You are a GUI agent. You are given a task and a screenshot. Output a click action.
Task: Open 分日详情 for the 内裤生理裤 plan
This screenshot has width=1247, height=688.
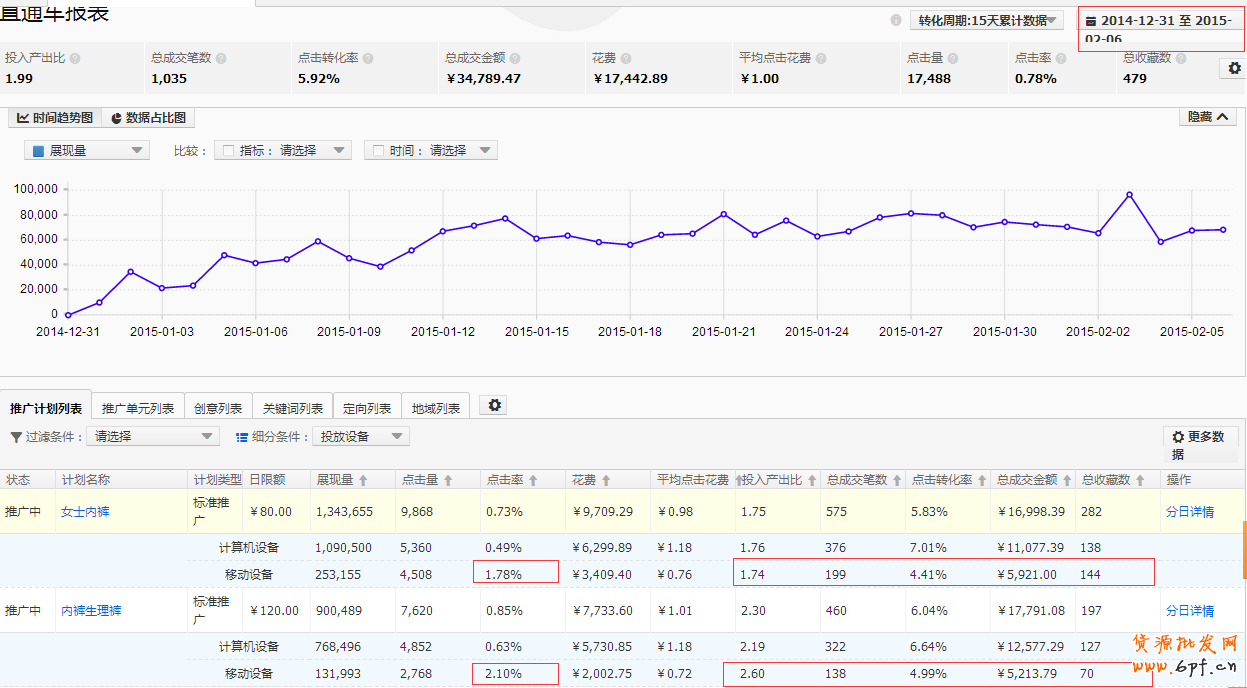[1190, 610]
